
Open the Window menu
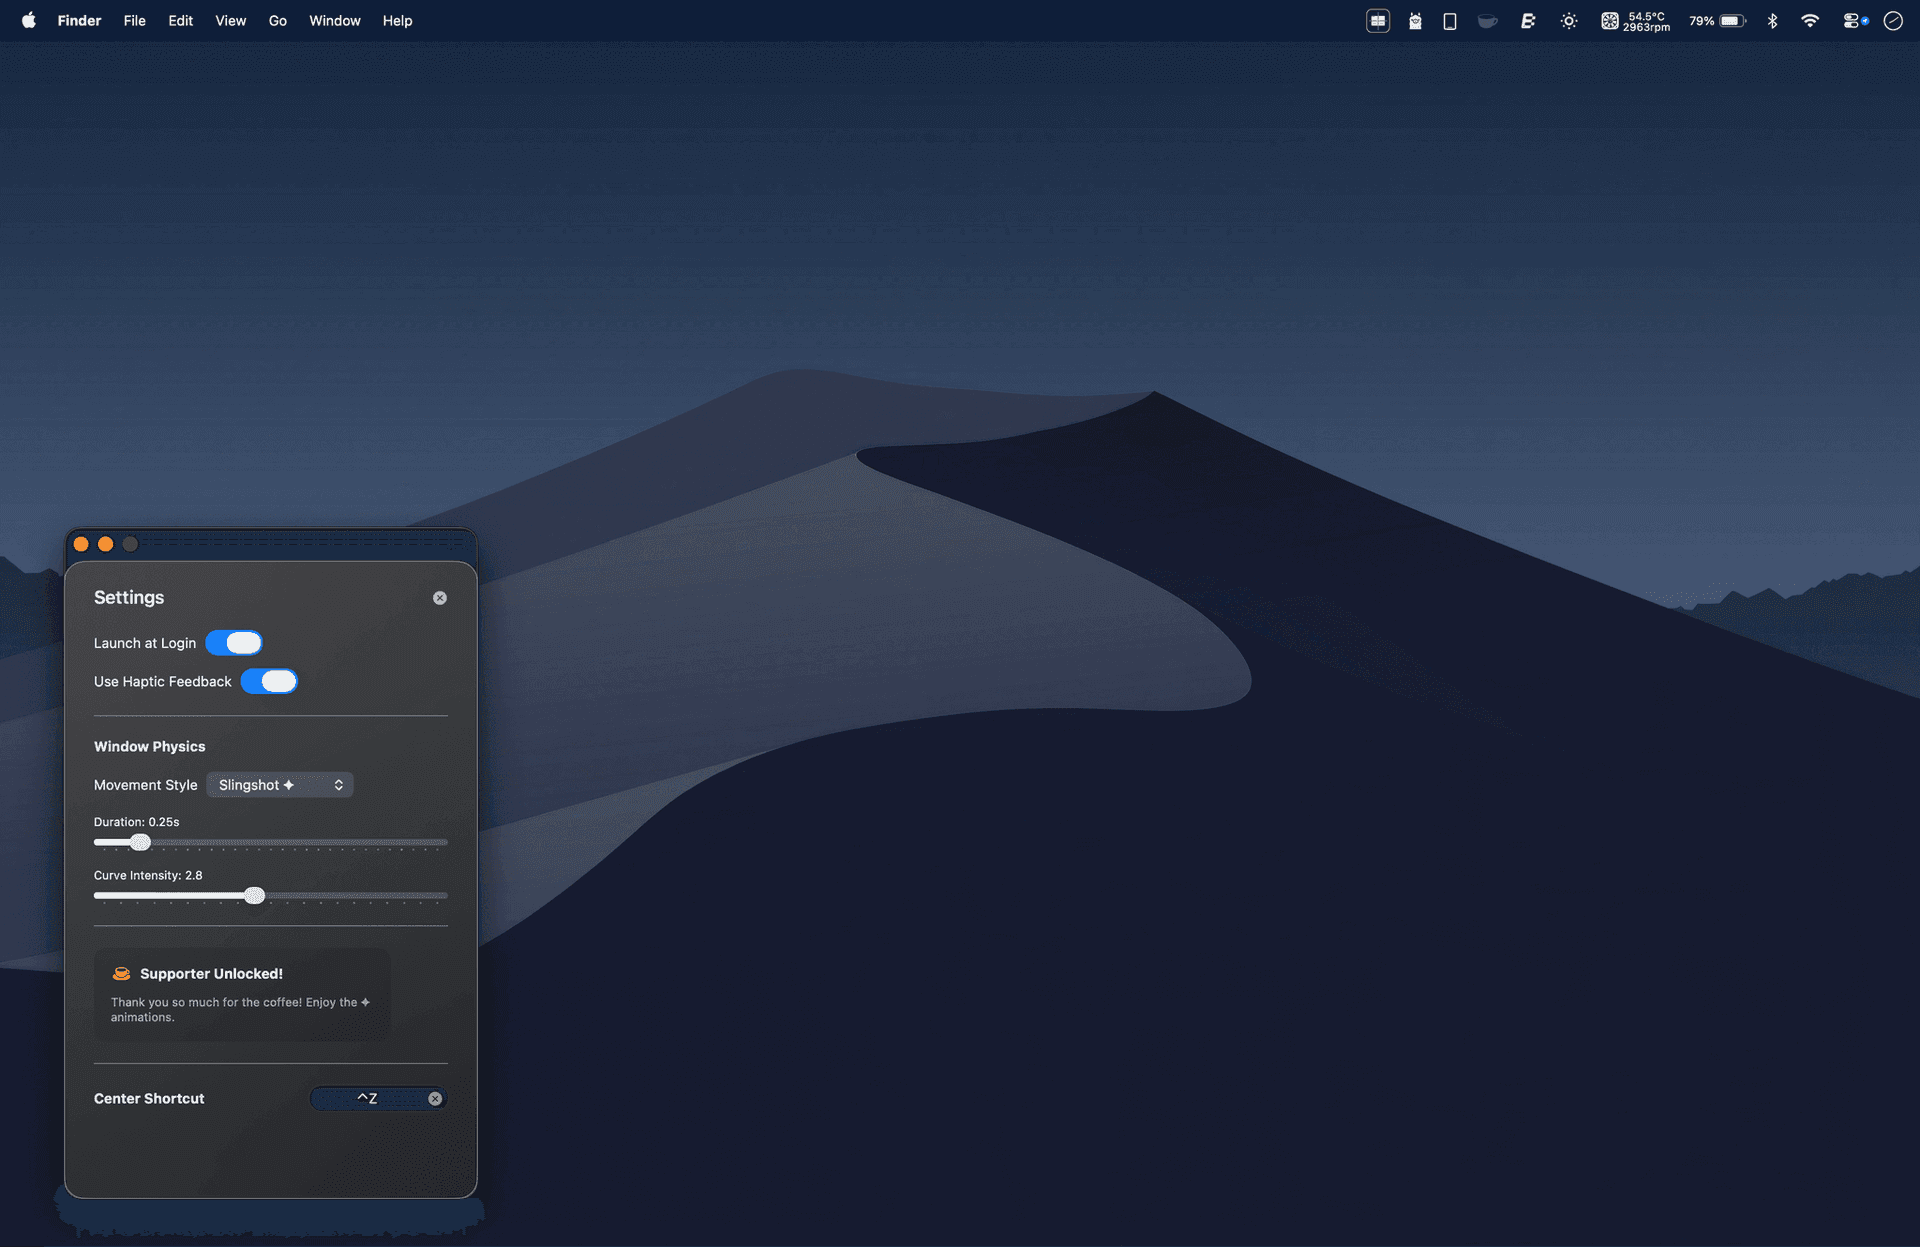point(335,21)
